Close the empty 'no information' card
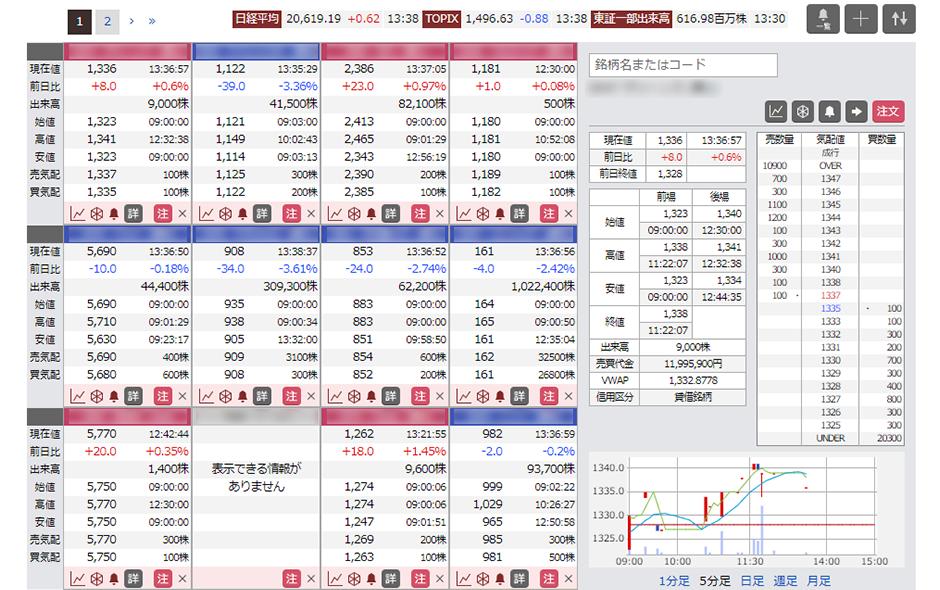The width and height of the screenshot is (940, 590). pos(310,578)
